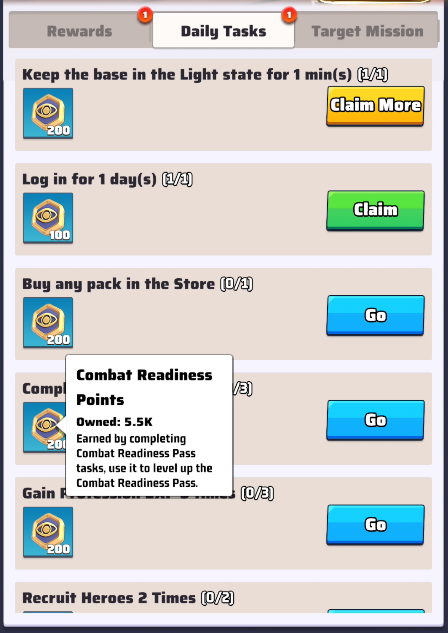
Task: Select the Daily Tasks tab
Action: (223, 31)
